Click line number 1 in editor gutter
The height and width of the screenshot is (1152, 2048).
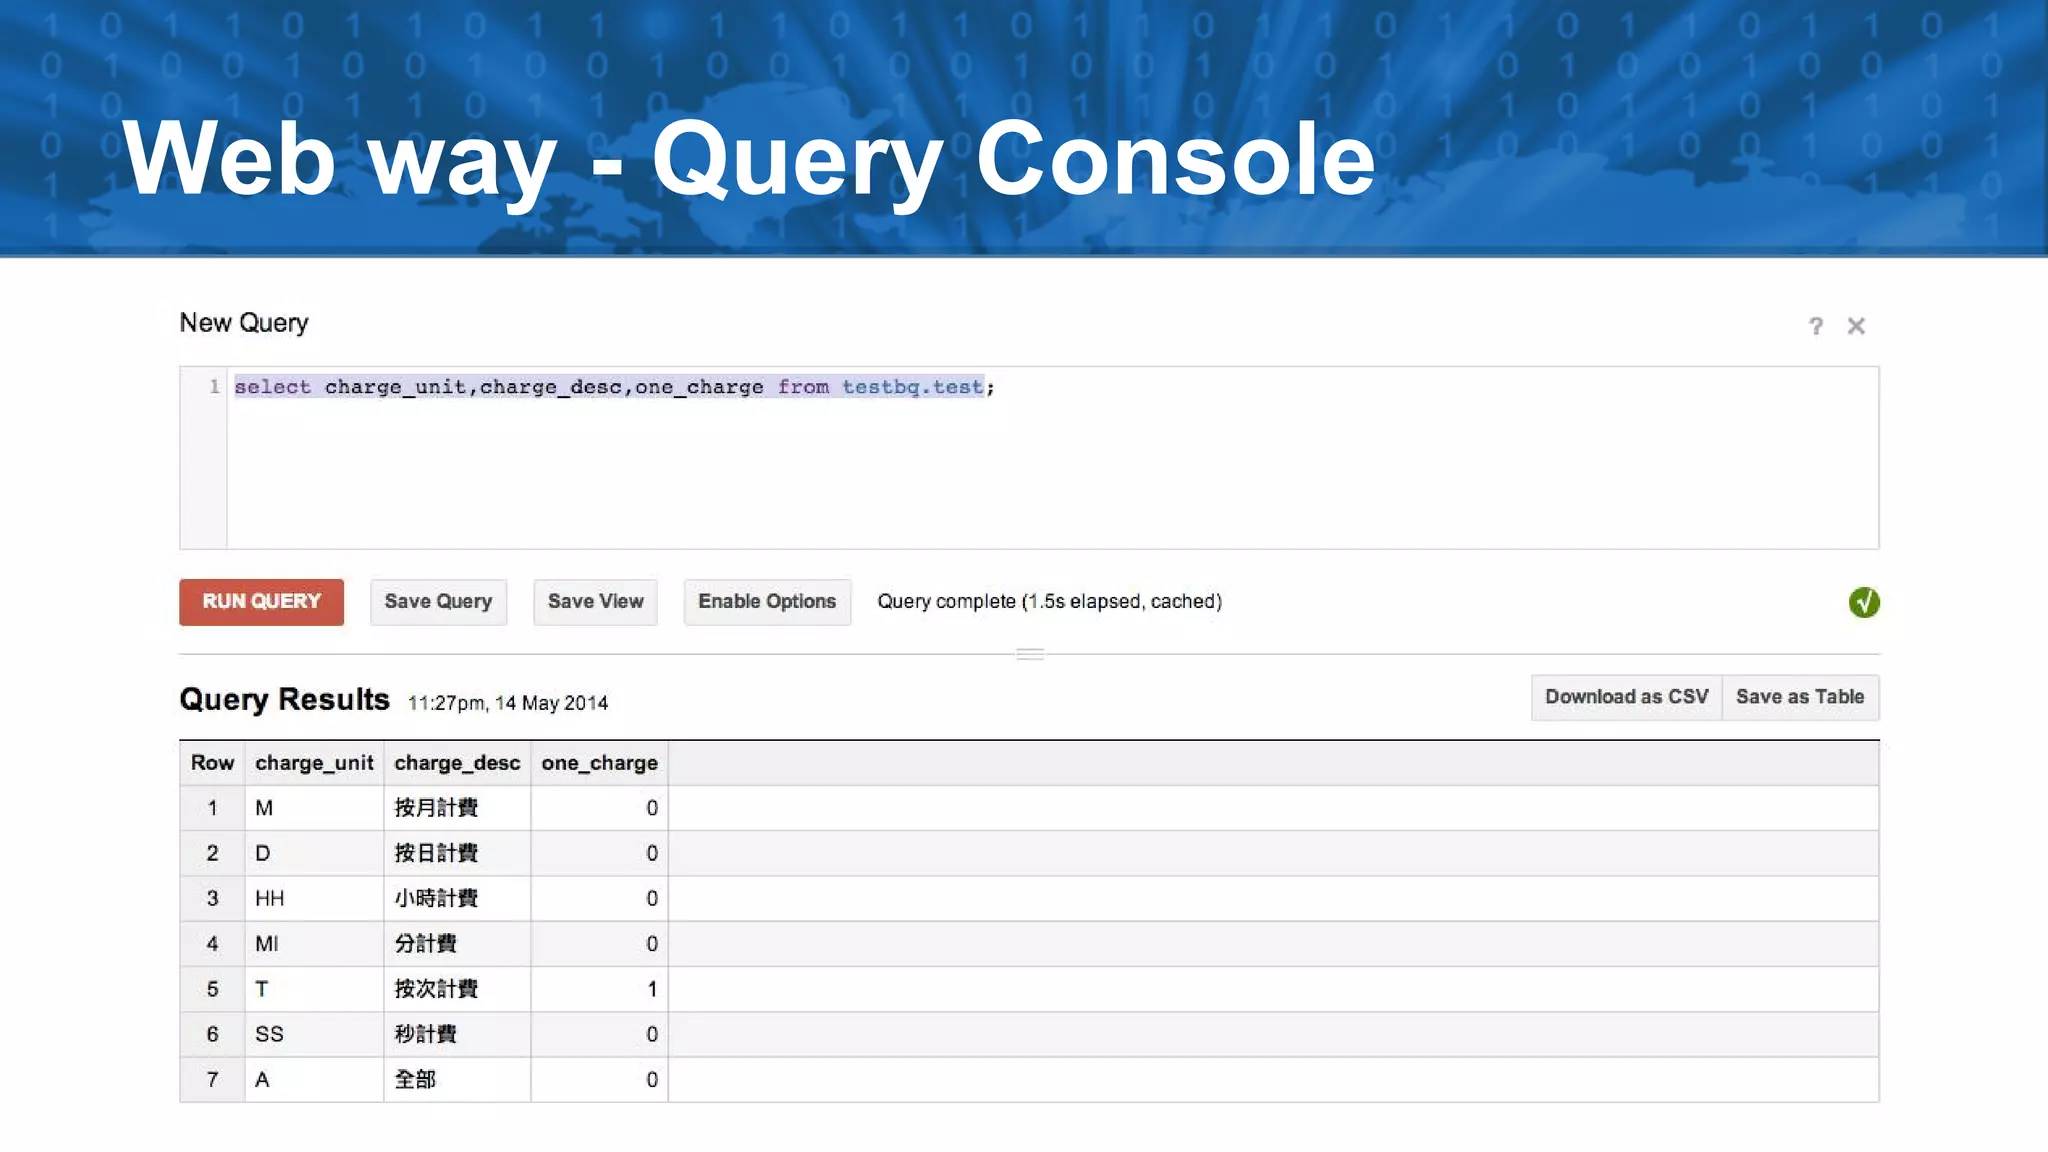[x=214, y=387]
